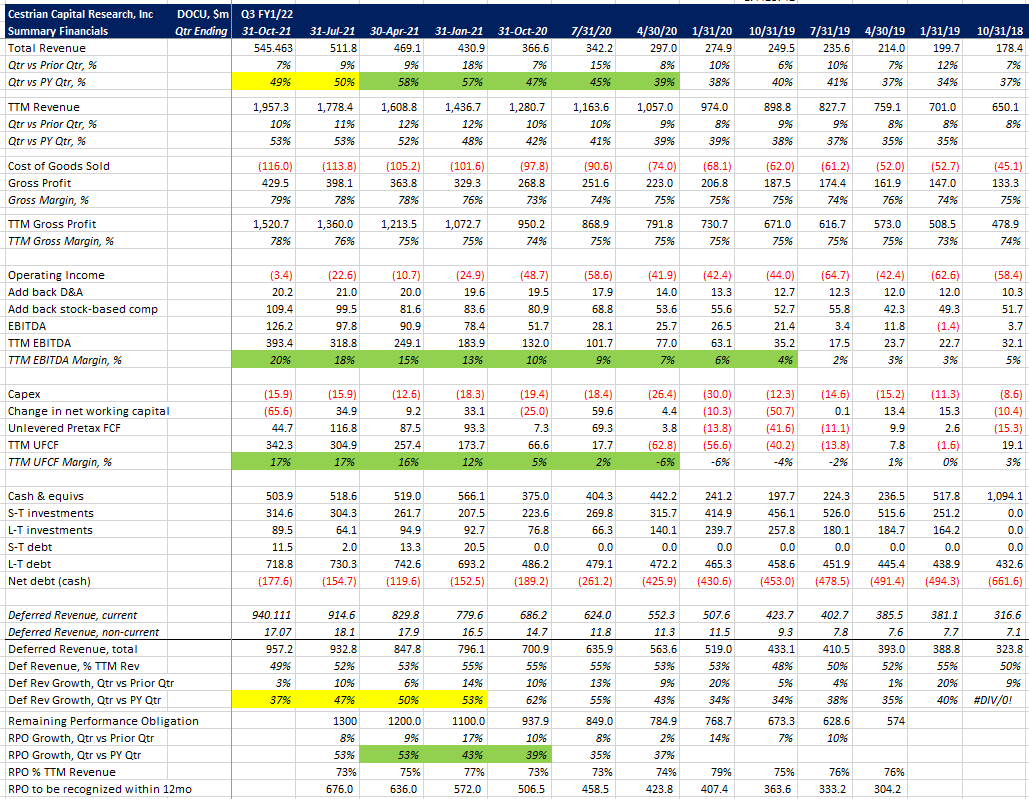Select the green 58% growth cell
Image resolution: width=1029 pixels, height=799 pixels.
391,82
